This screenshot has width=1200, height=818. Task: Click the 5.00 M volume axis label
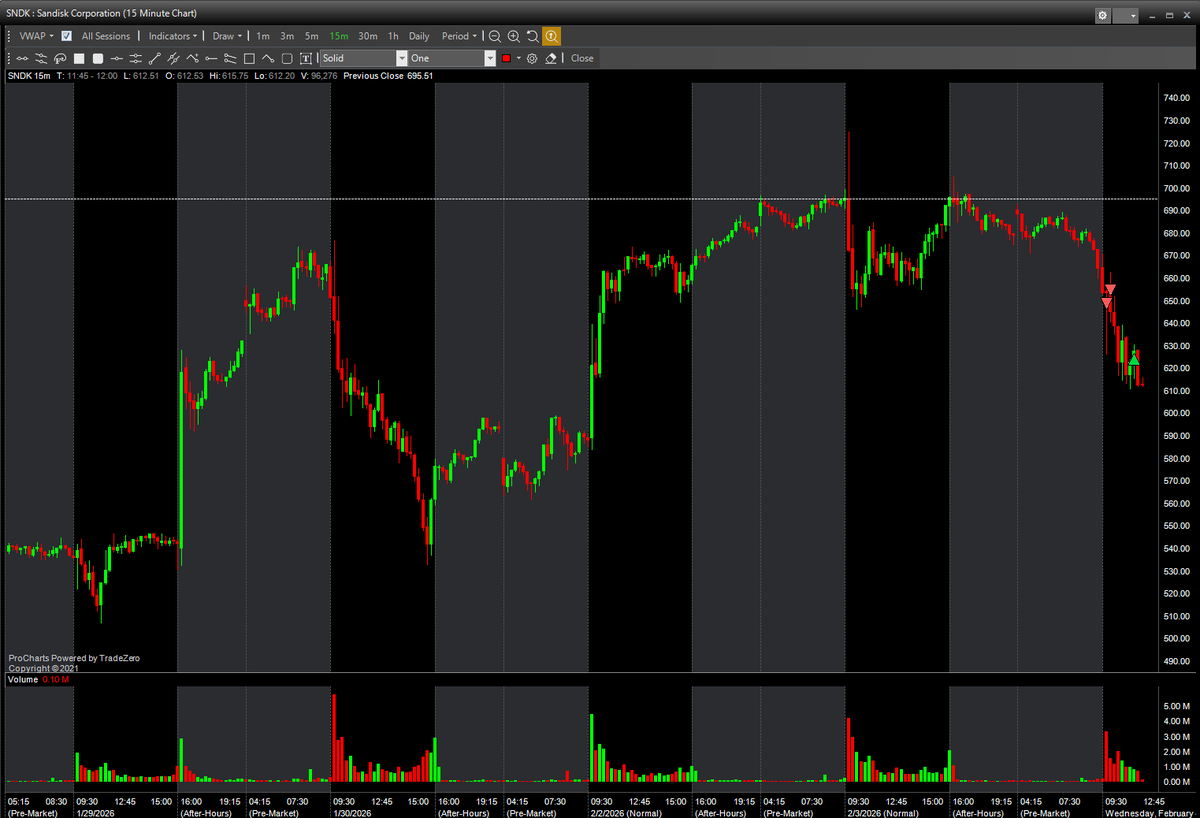(1177, 706)
